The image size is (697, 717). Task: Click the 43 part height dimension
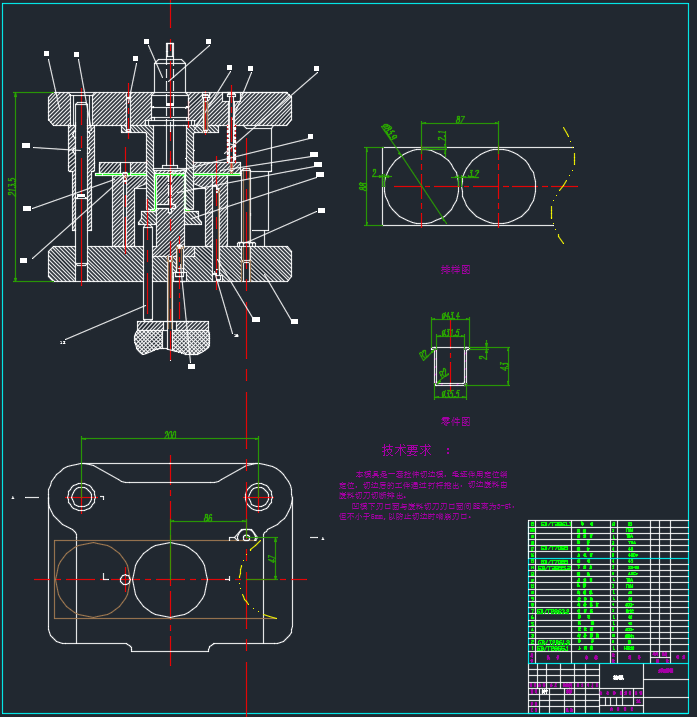504,366
